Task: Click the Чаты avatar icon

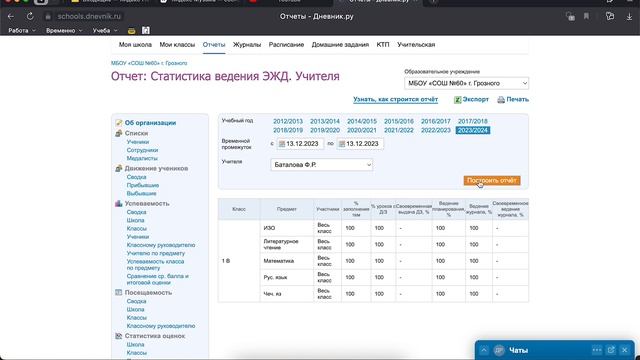Action: point(499,350)
